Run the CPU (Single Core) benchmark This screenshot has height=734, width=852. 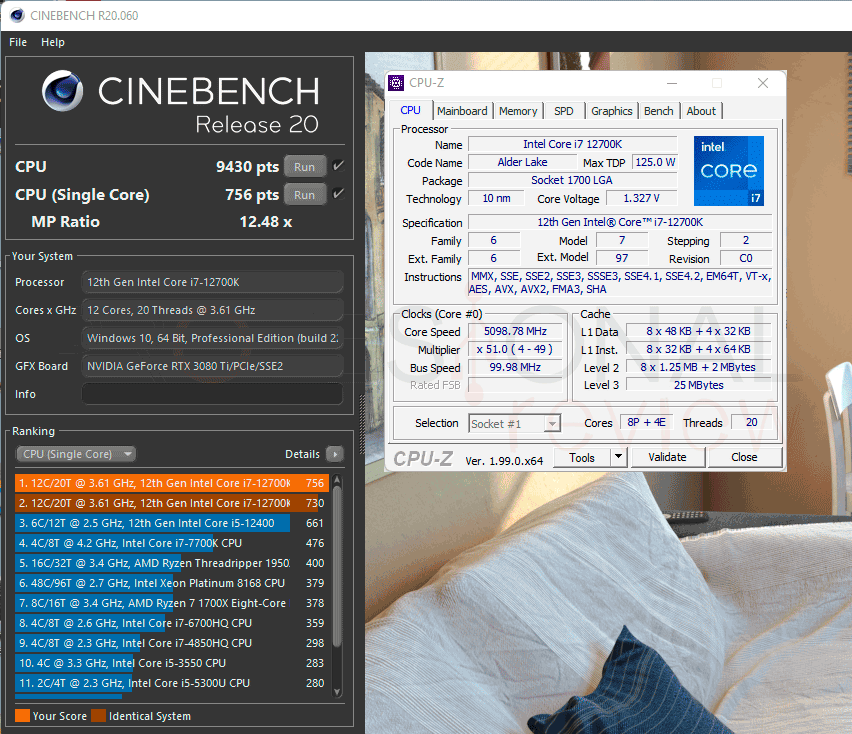(305, 195)
